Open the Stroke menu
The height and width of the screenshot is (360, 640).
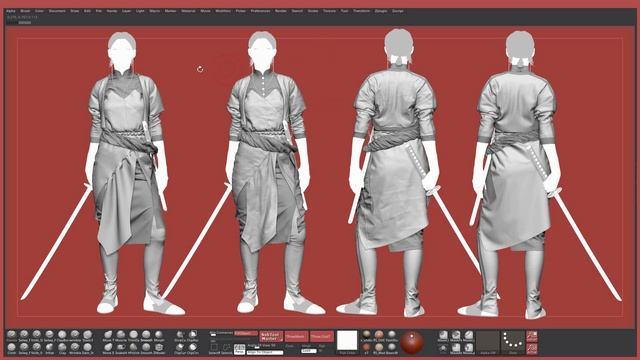pos(313,11)
